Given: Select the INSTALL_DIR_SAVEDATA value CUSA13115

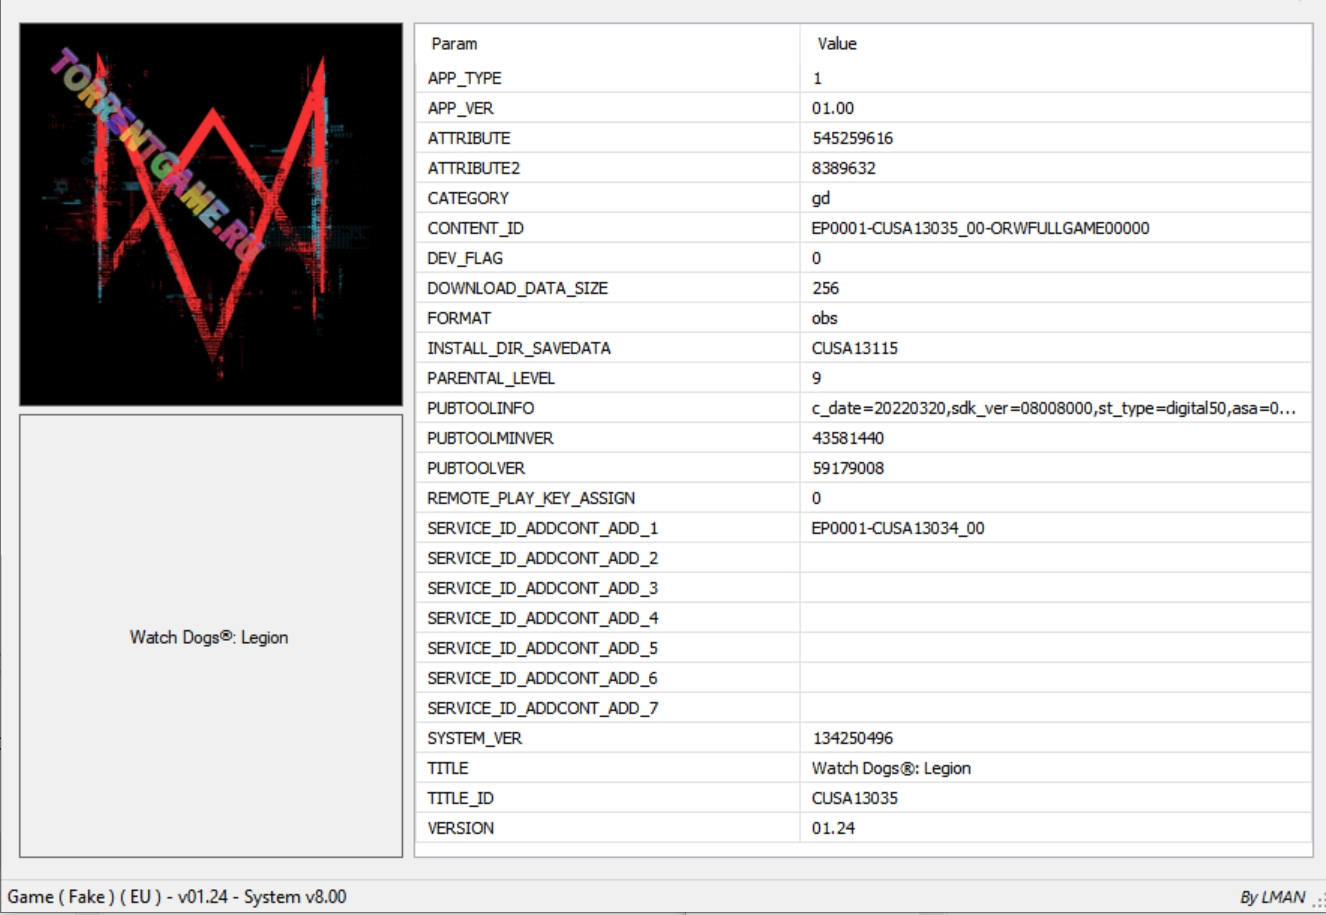Looking at the screenshot, I should coord(854,348).
